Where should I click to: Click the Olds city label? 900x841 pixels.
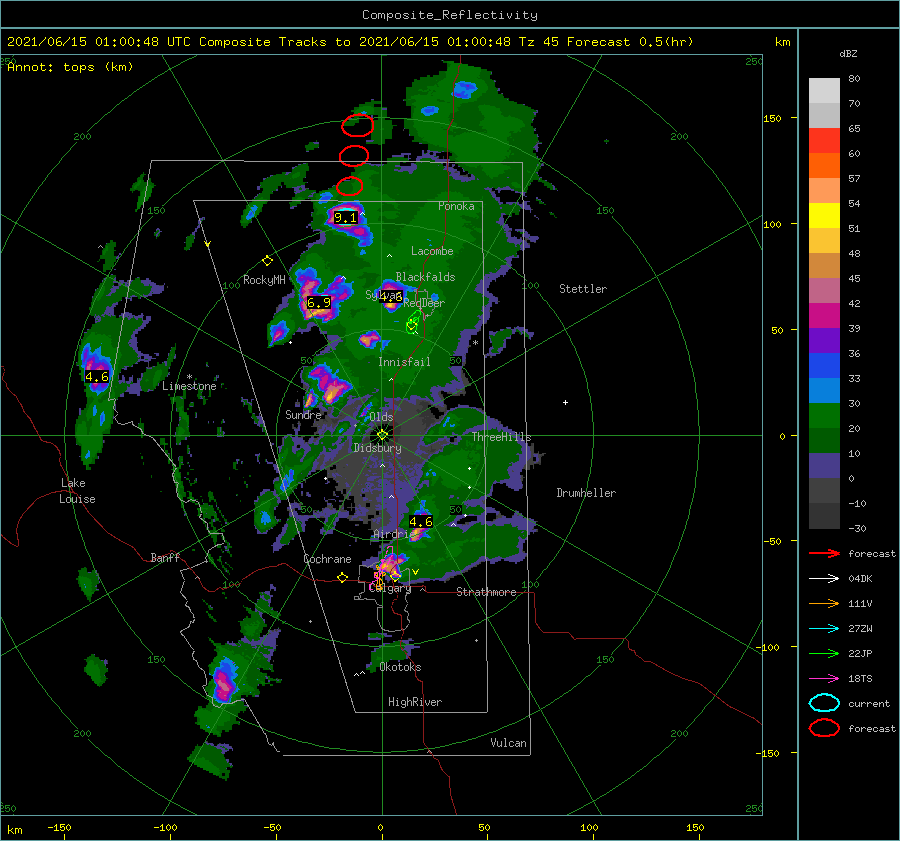click(381, 417)
